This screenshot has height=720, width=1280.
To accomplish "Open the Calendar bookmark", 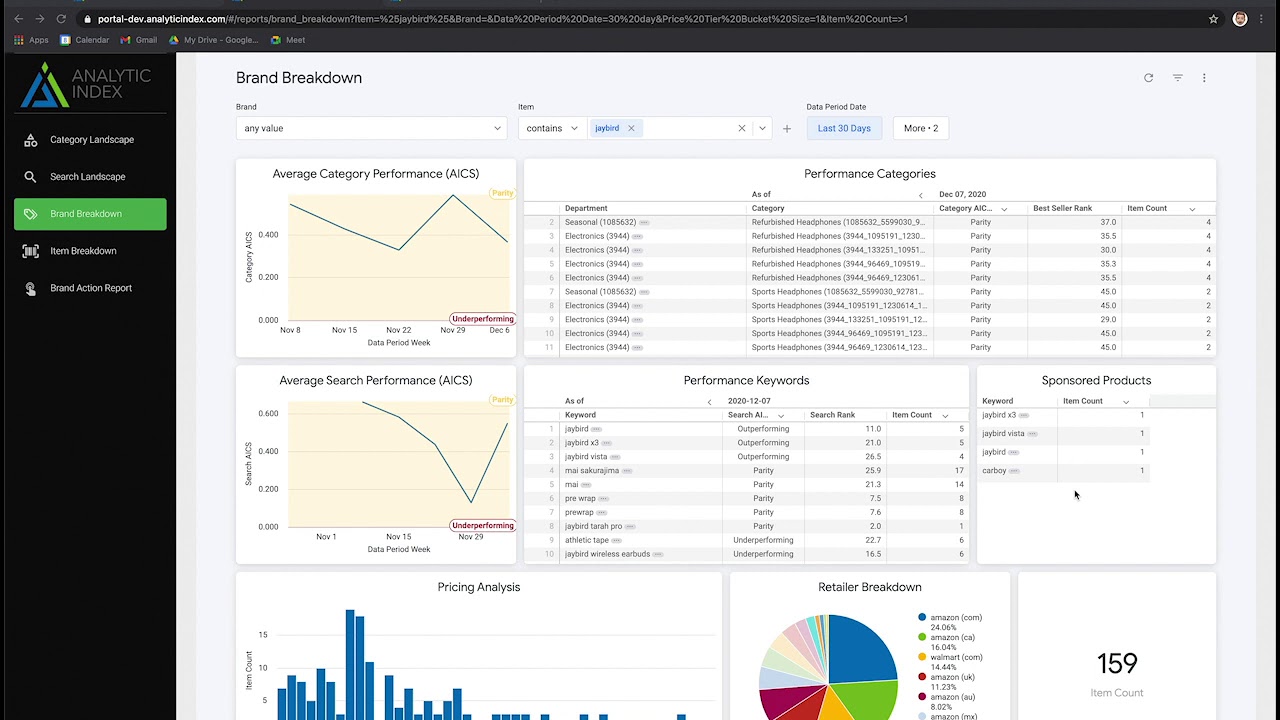I will [x=84, y=40].
